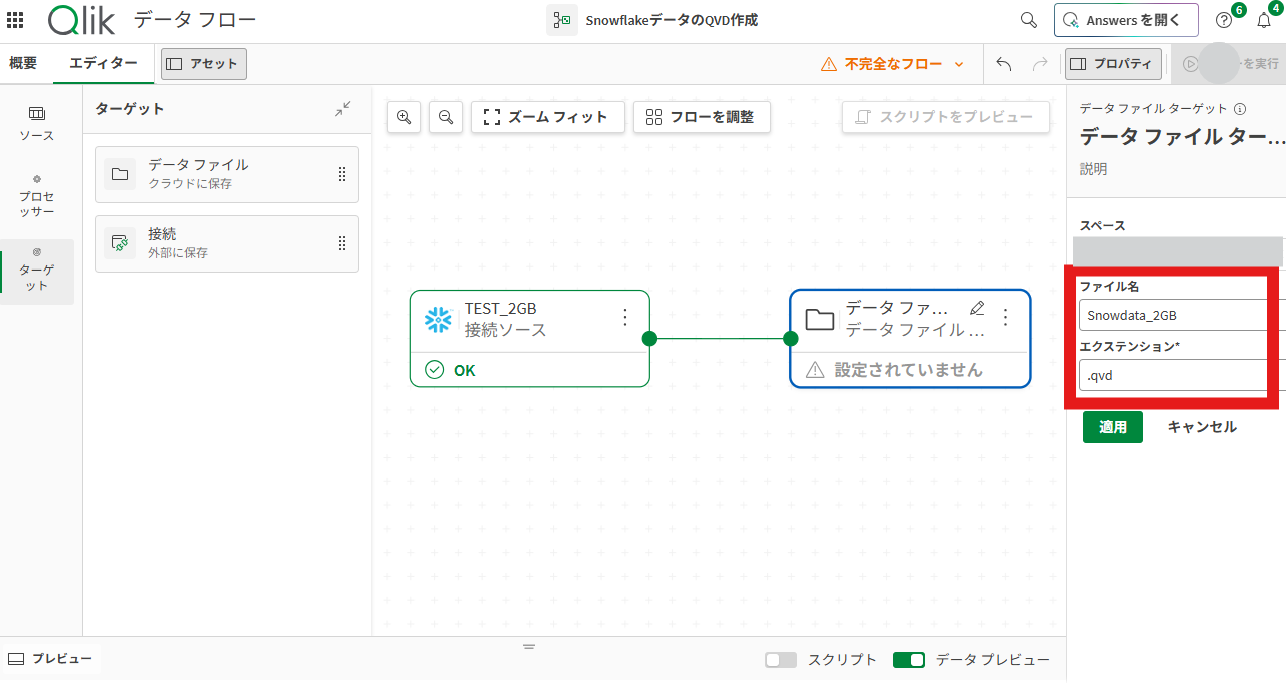
Task: Click the ズーム フィット button
Action: point(548,117)
